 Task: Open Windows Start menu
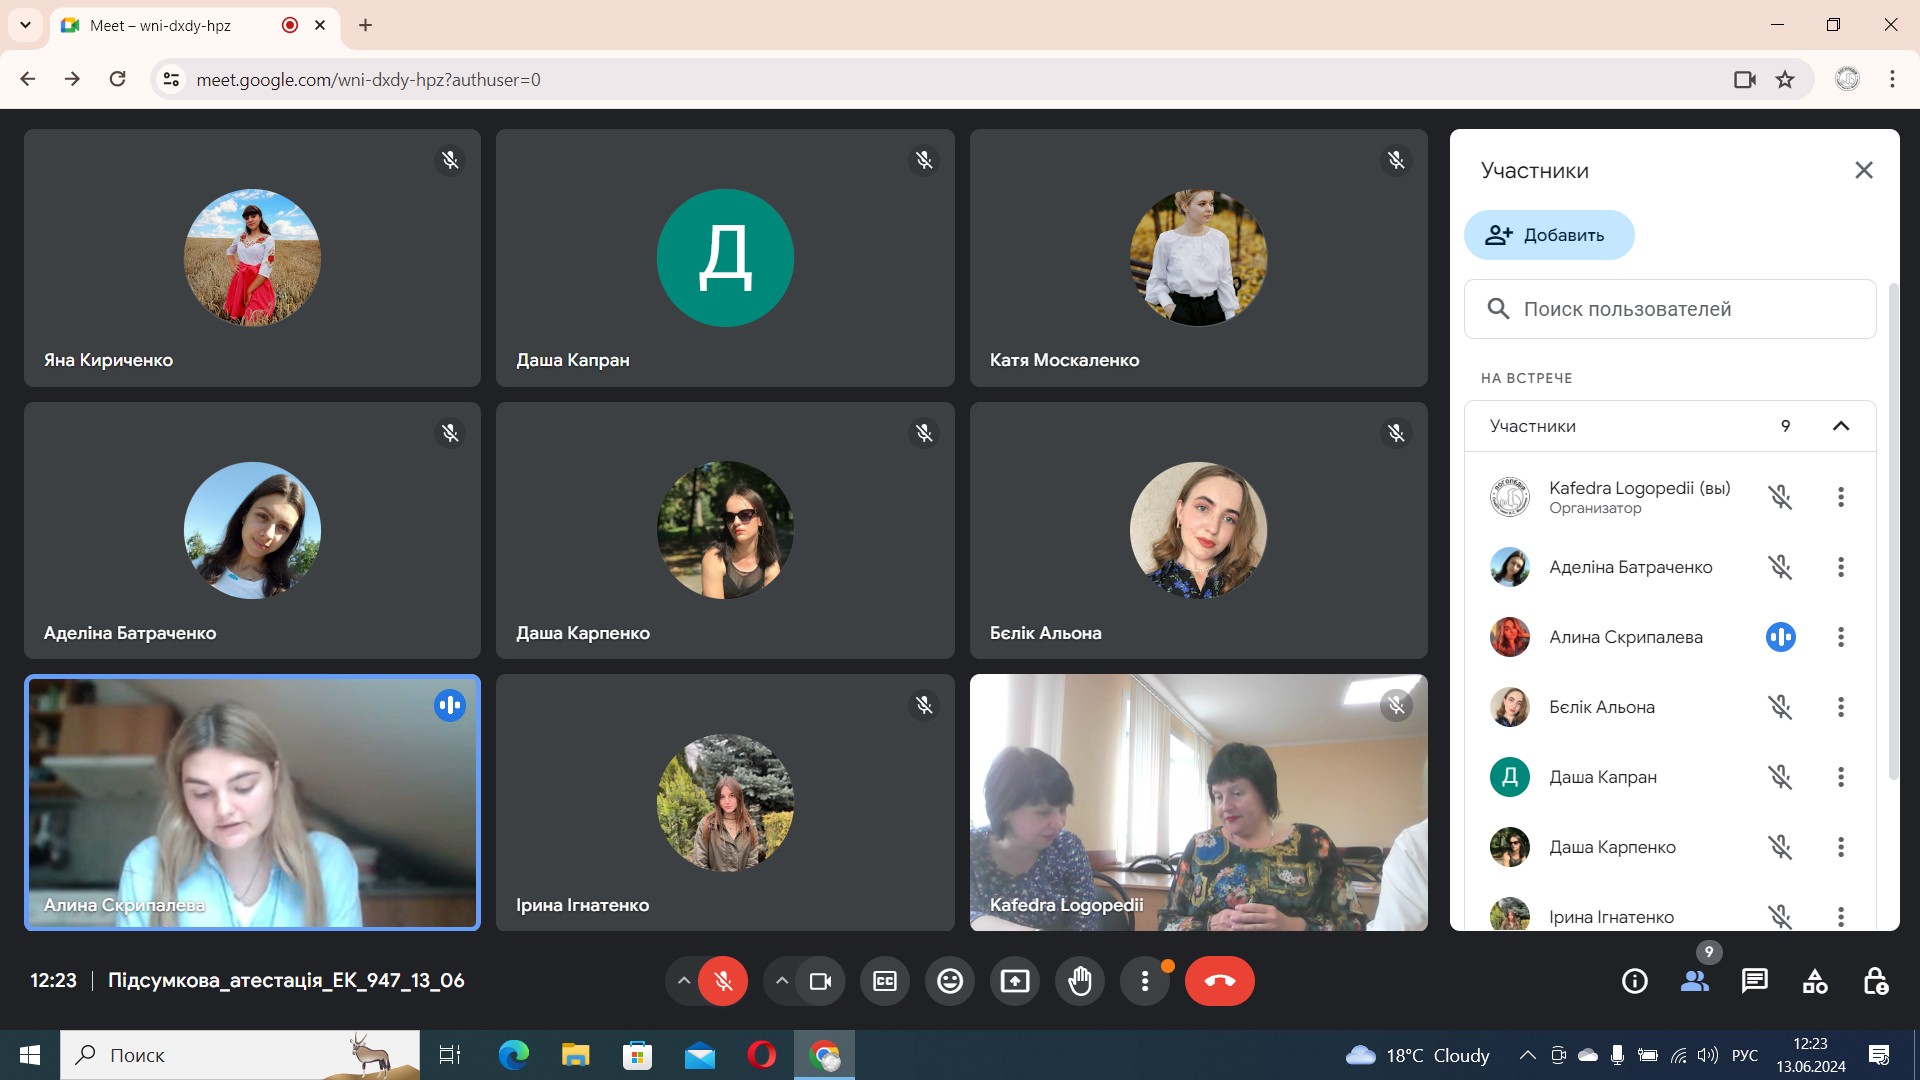[30, 1055]
